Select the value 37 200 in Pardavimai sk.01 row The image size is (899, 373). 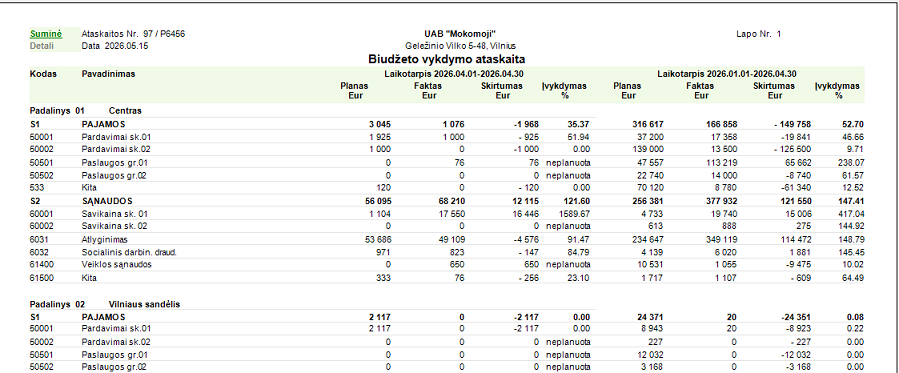click(651, 138)
